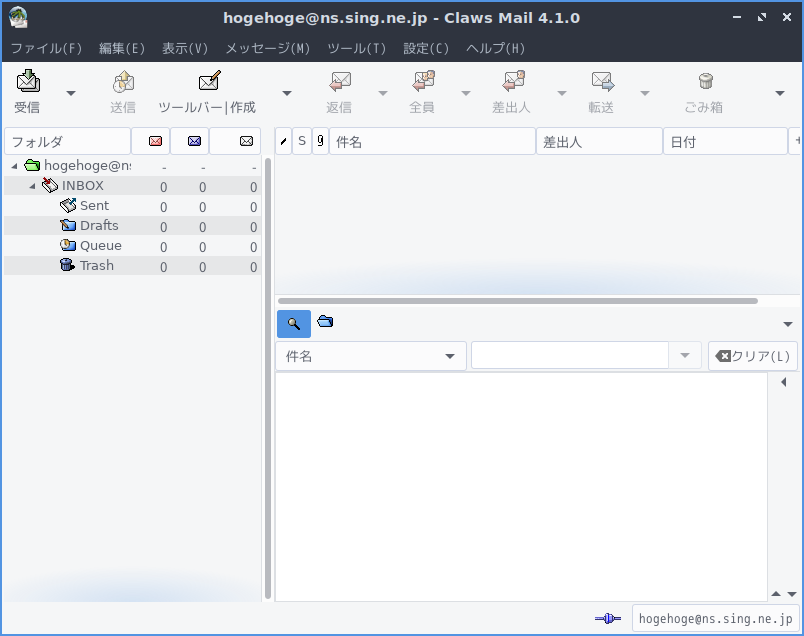
Task: Sort folders by unread messages column icon
Action: [x=194, y=141]
